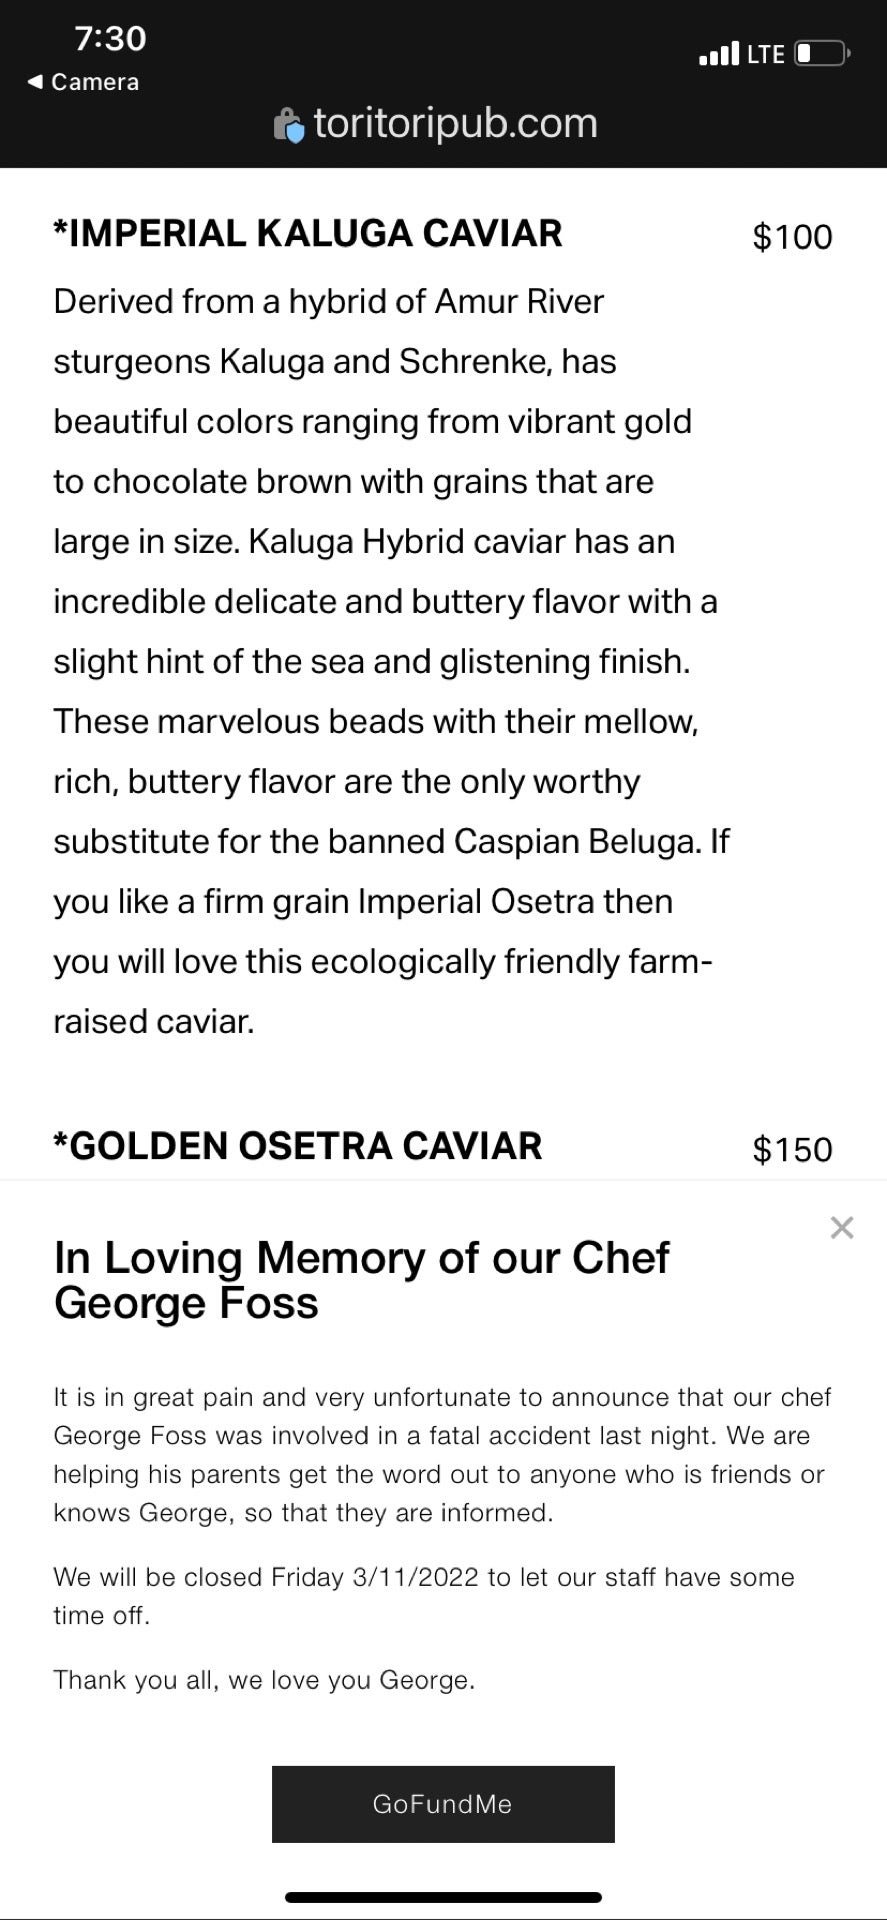
Task: Open the GoFundMe page
Action: click(443, 1804)
